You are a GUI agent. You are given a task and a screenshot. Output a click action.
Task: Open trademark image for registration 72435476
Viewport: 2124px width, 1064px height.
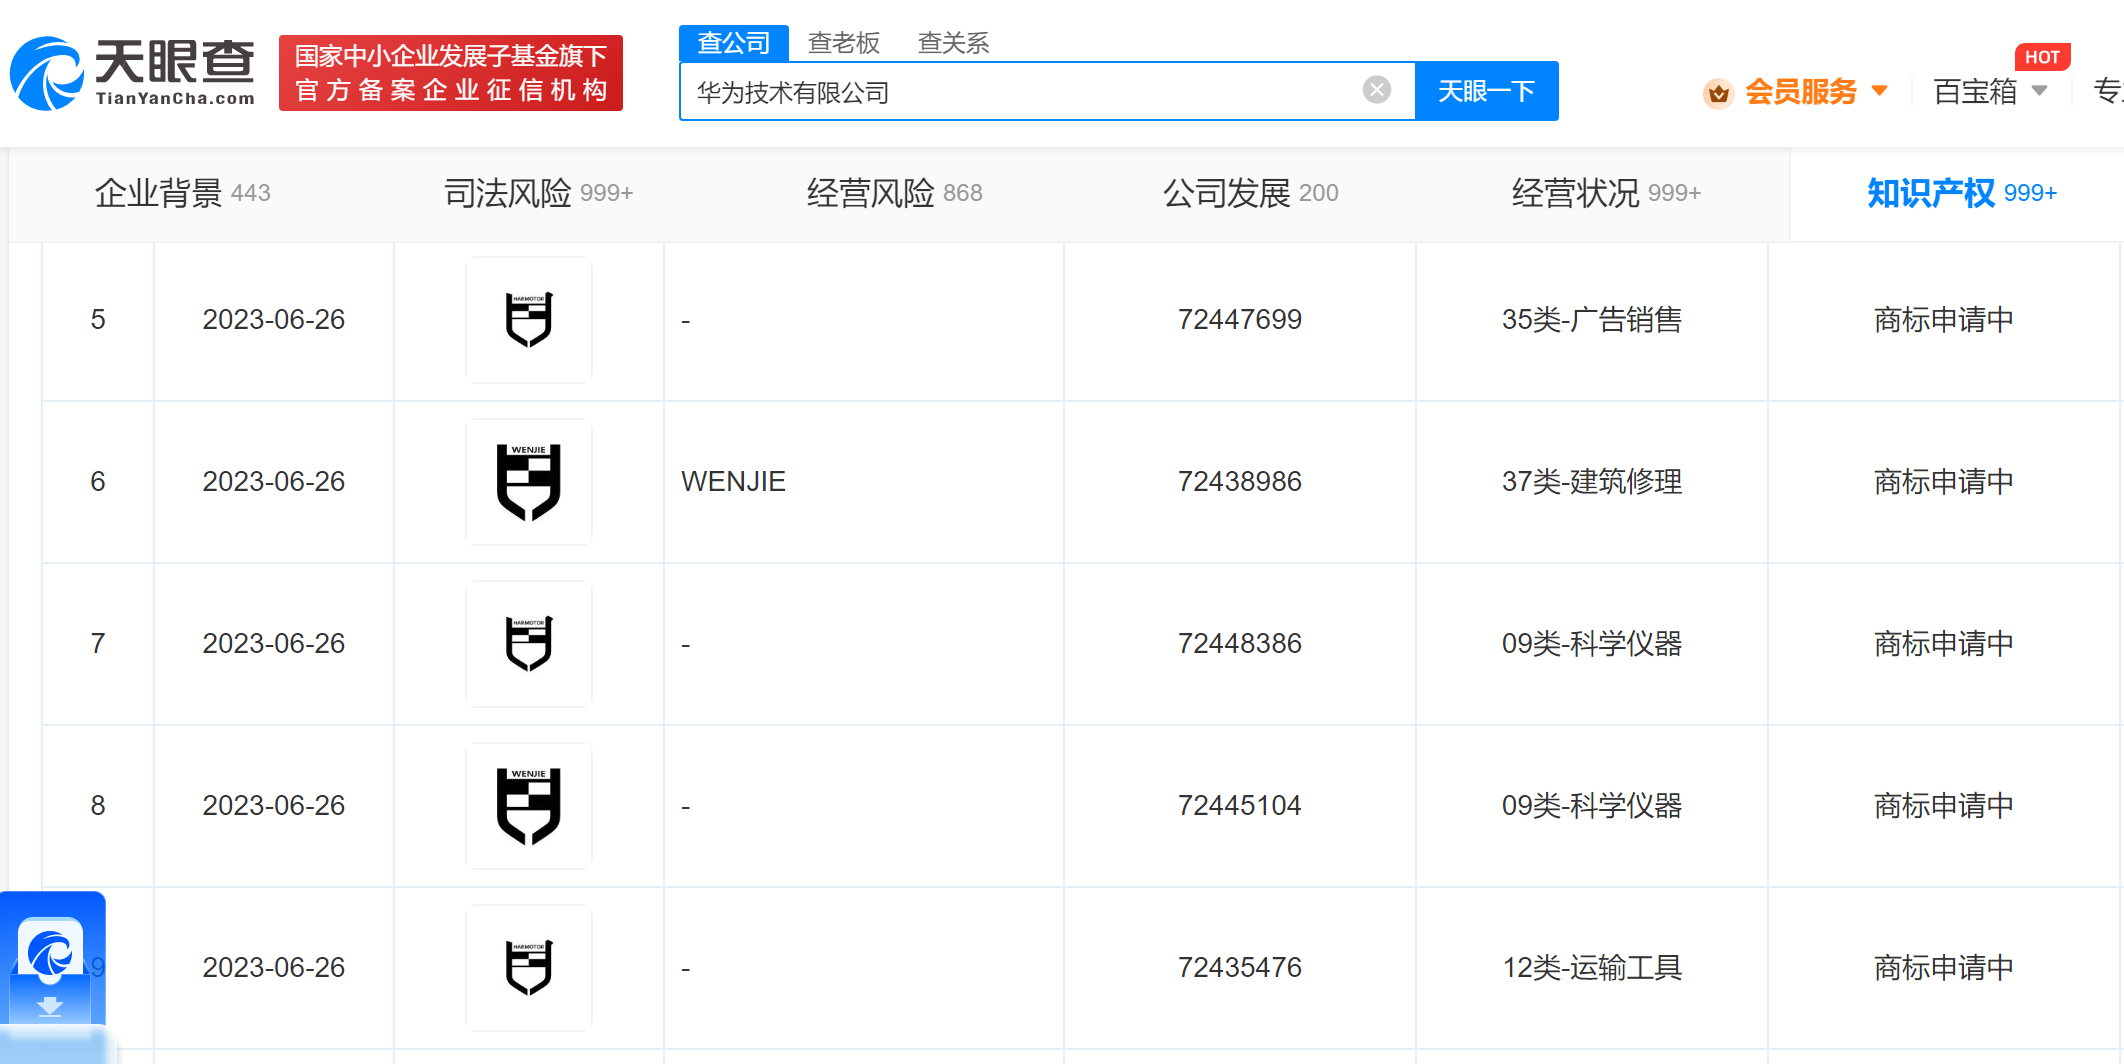[x=529, y=968]
